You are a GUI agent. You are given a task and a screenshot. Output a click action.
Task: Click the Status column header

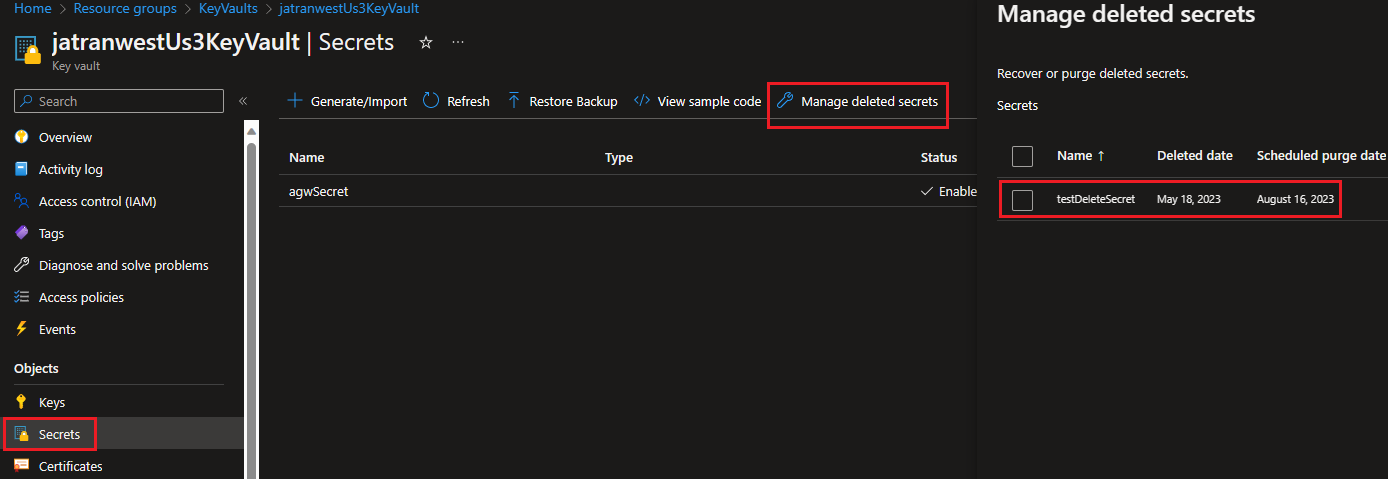point(939,157)
